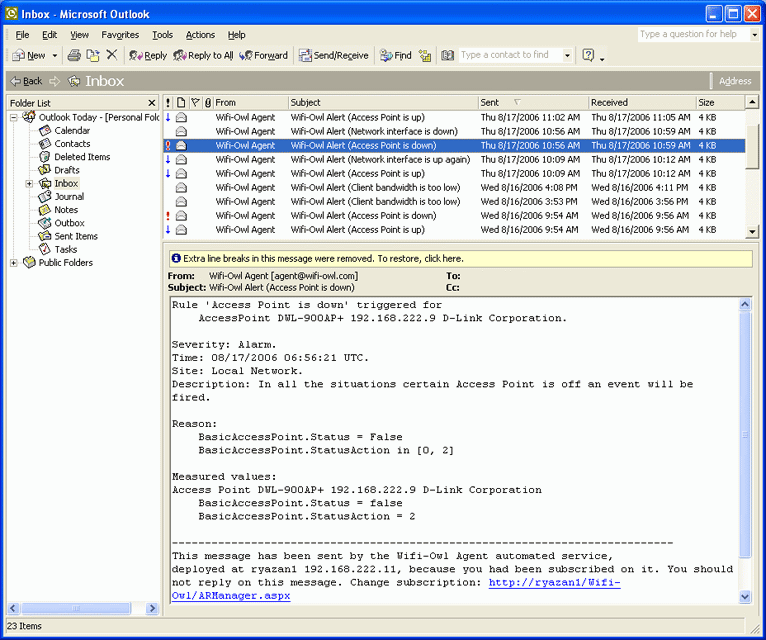Click the Delete (X) toolbar icon
766x640 pixels.
point(112,55)
